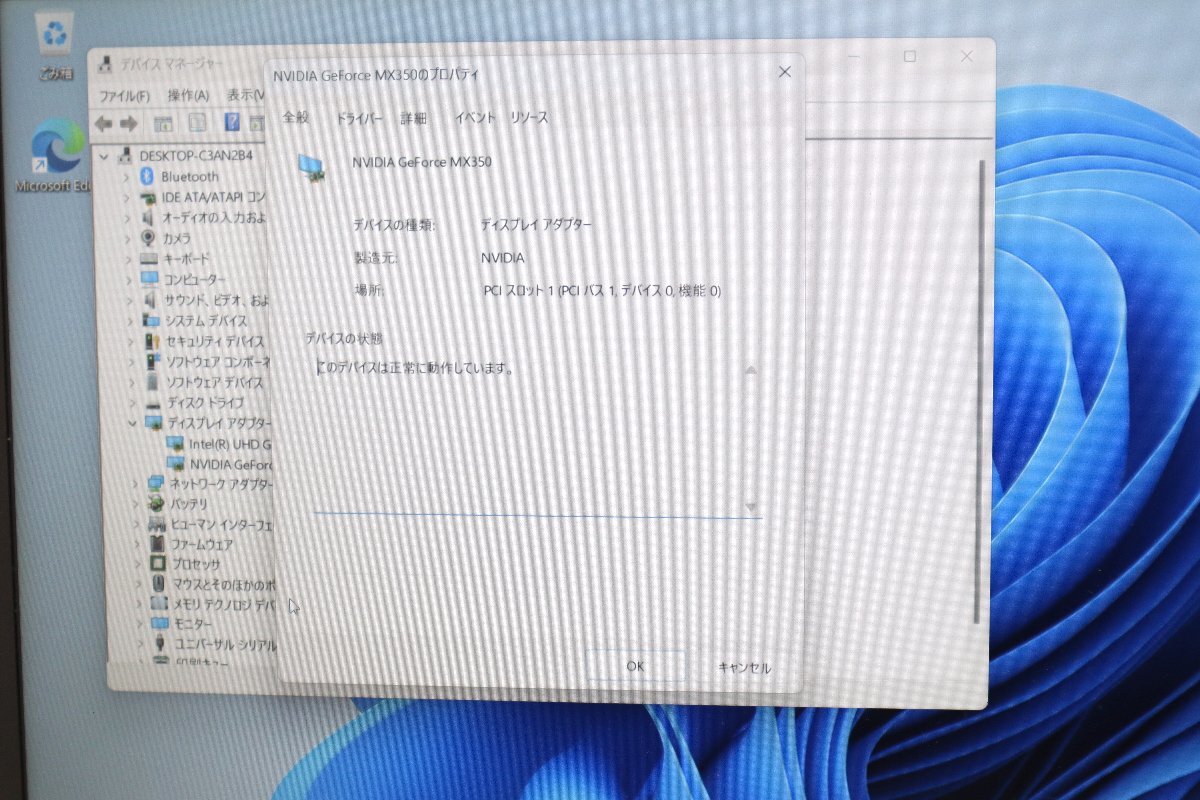Click the セキュリティ デバイス key icon
This screenshot has width=1200, height=800.
150,341
